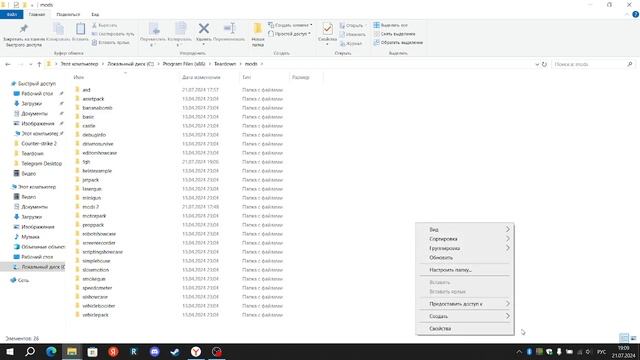Viewport: 640px width, 360px height.
Task: Click Edit in the ribbon Open group
Action: pyautogui.click(x=352, y=34)
